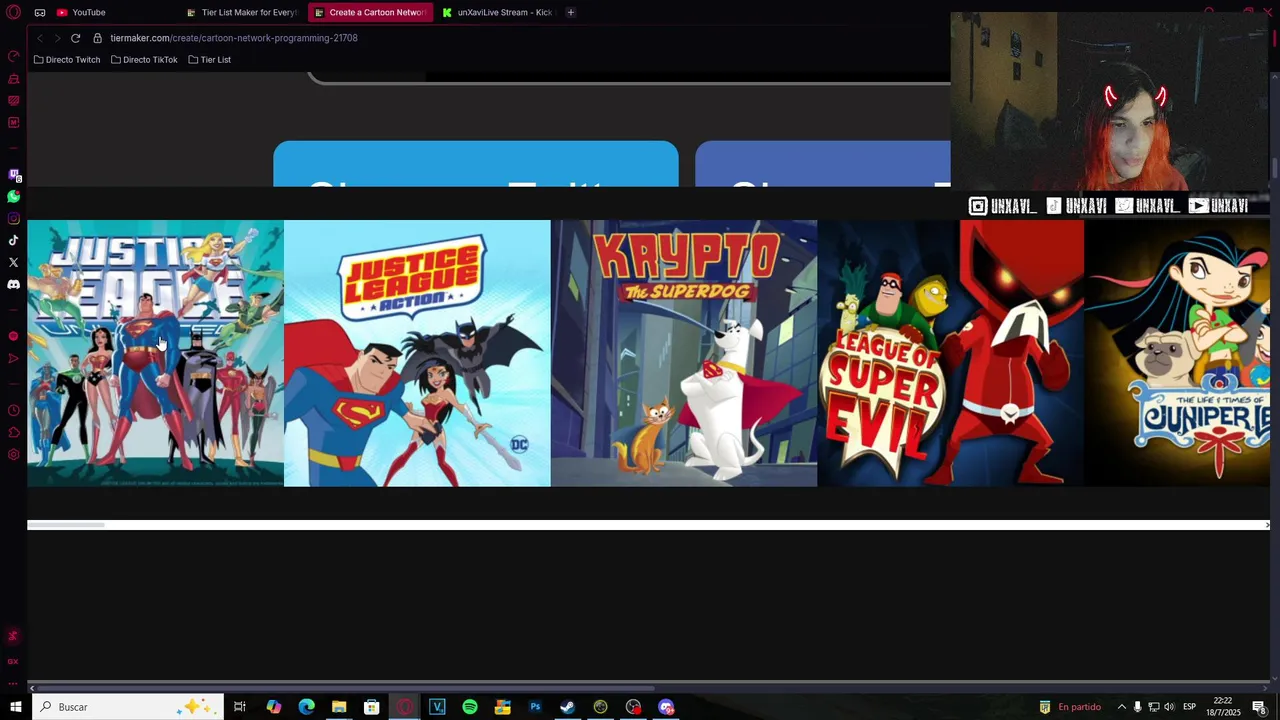Open the Directo Twitch bookmark folder
Image resolution: width=1280 pixels, height=720 pixels.
pos(67,60)
